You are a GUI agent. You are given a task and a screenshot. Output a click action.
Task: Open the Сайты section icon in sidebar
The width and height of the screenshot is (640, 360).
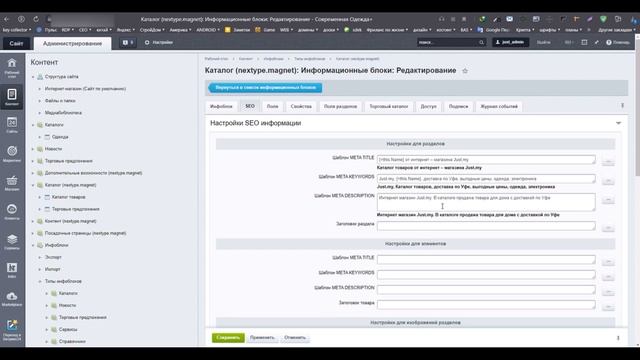tap(12, 125)
